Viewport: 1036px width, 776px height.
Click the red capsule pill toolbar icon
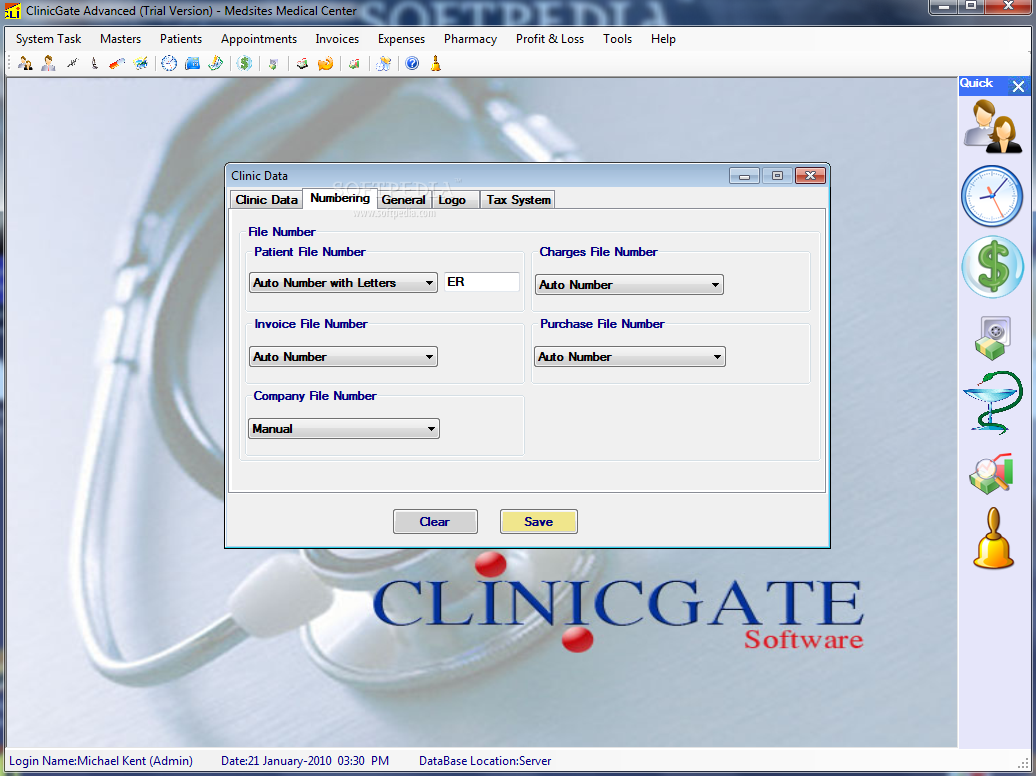pos(117,63)
